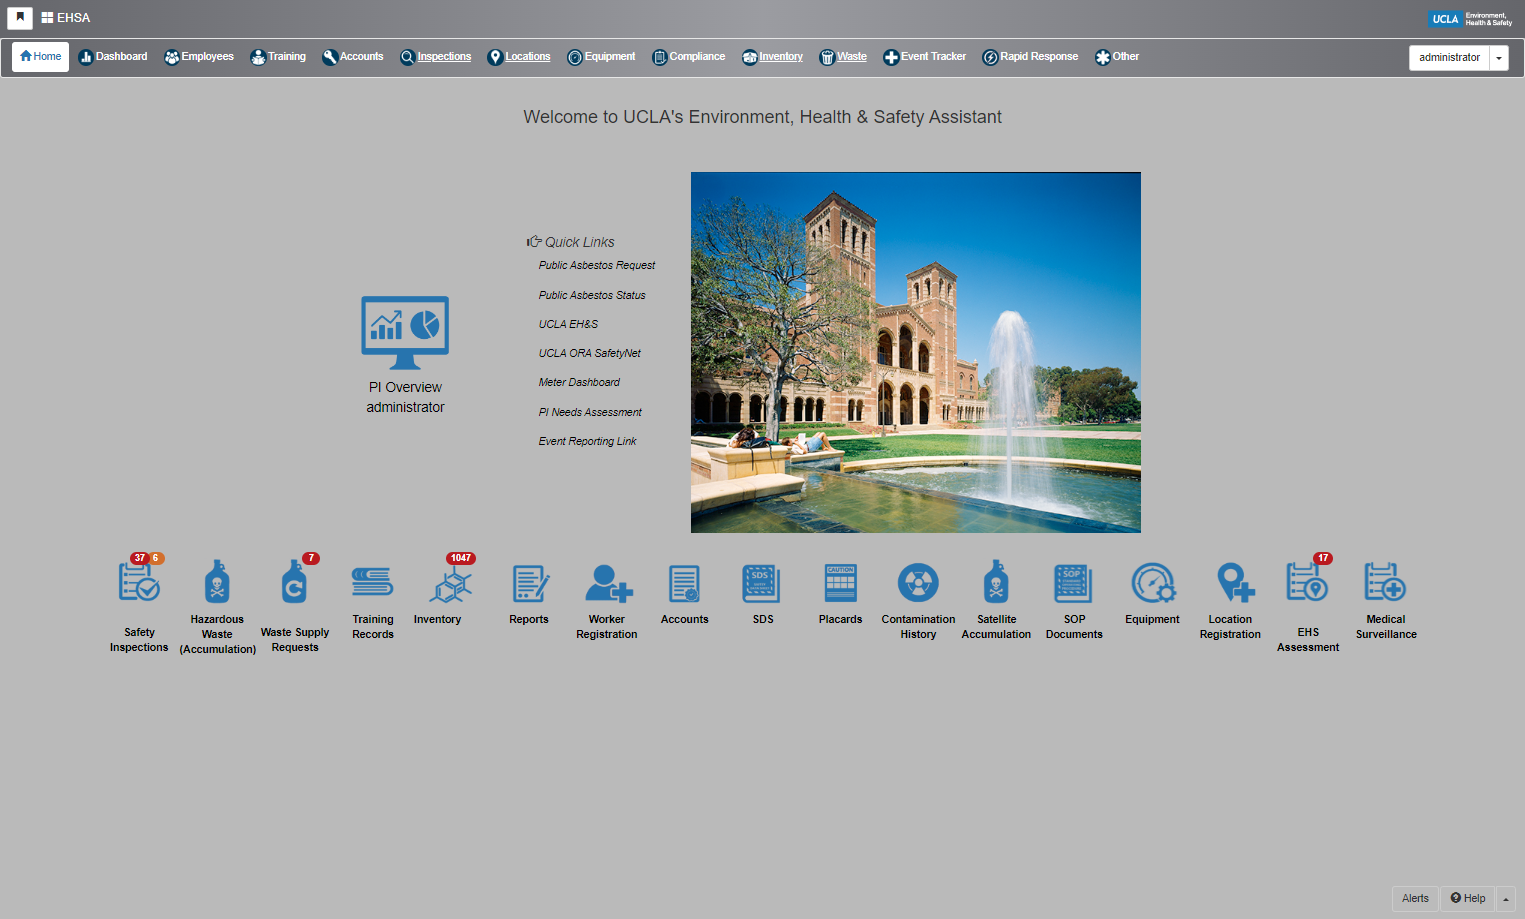Open the Worker Registration icon

click(608, 583)
